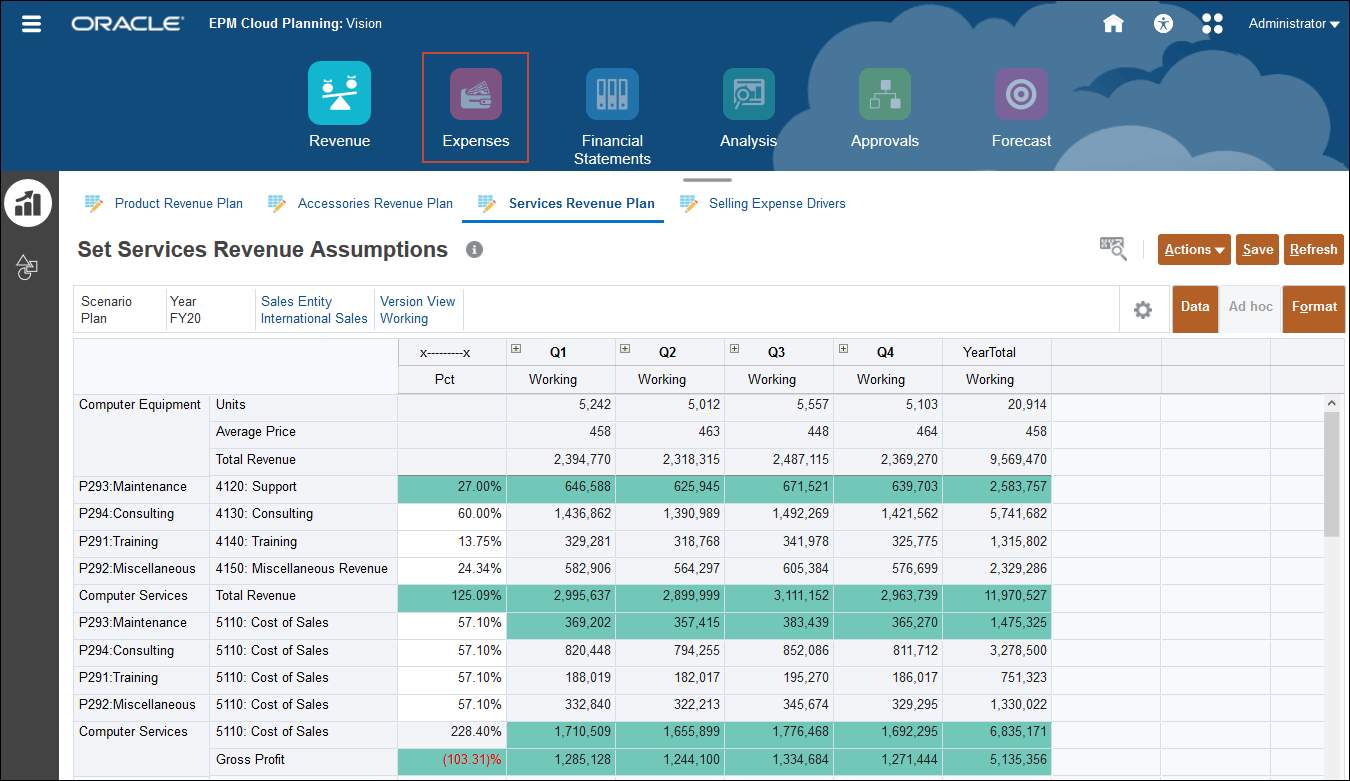
Task: Switch grid to Format mode
Action: [x=1313, y=307]
